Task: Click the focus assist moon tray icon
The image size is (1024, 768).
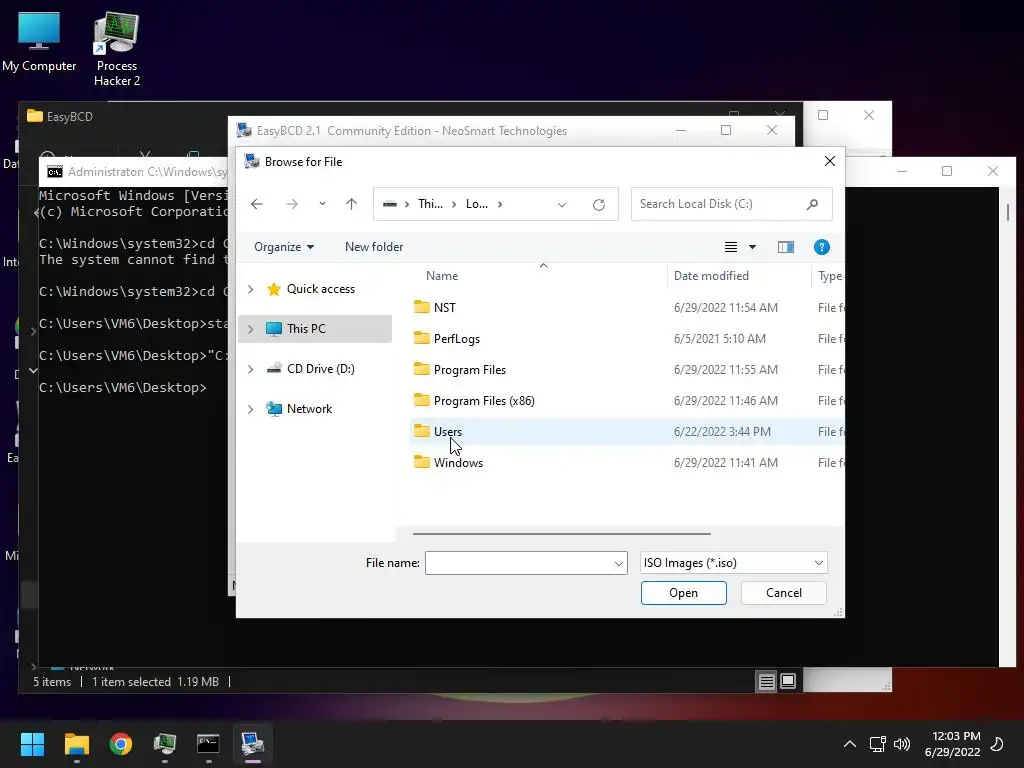Action: [997, 744]
